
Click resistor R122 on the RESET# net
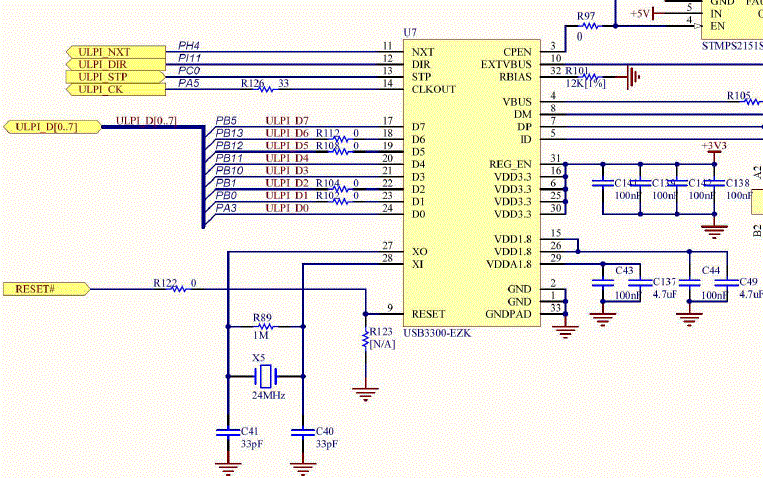click(179, 289)
